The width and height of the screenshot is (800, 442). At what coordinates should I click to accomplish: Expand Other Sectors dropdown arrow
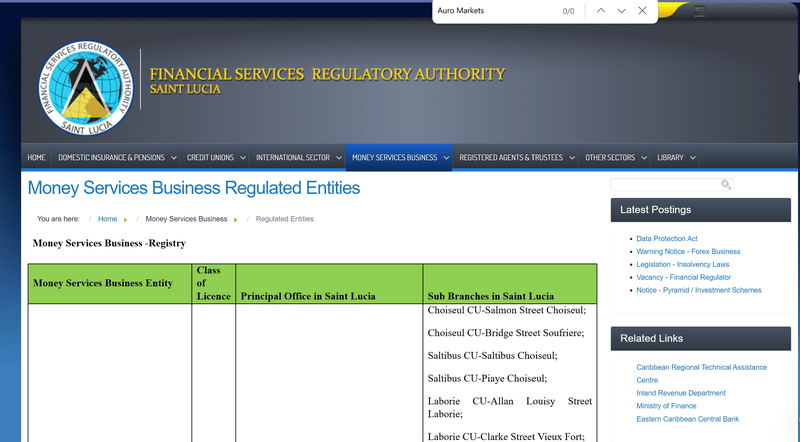click(644, 158)
